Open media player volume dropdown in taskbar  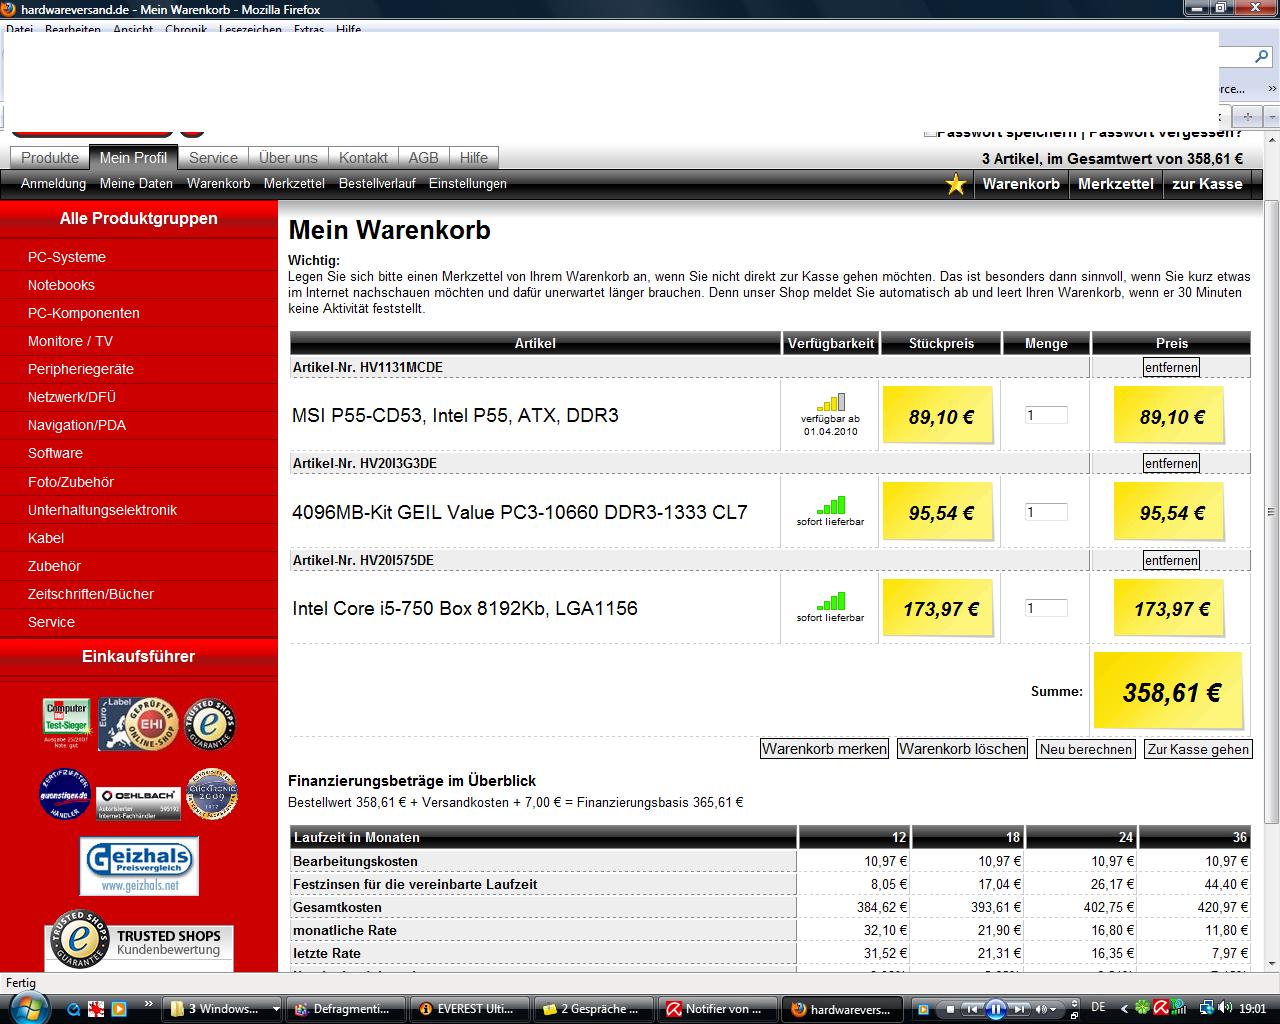coord(1053,1009)
